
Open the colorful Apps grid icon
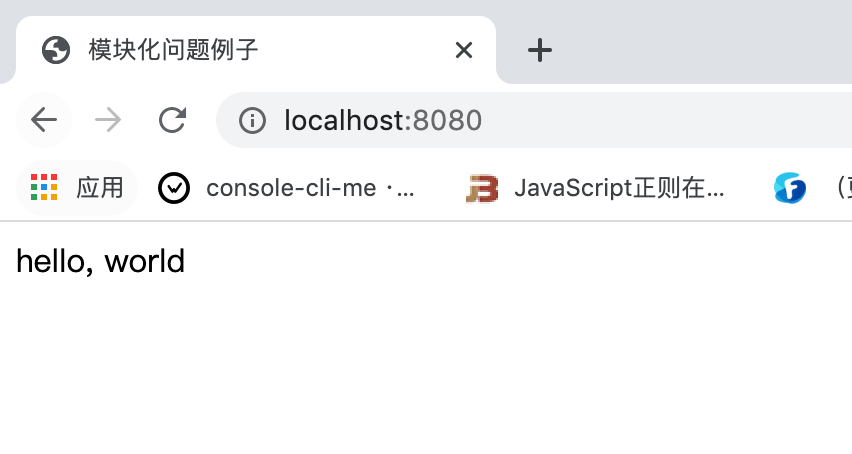point(44,187)
